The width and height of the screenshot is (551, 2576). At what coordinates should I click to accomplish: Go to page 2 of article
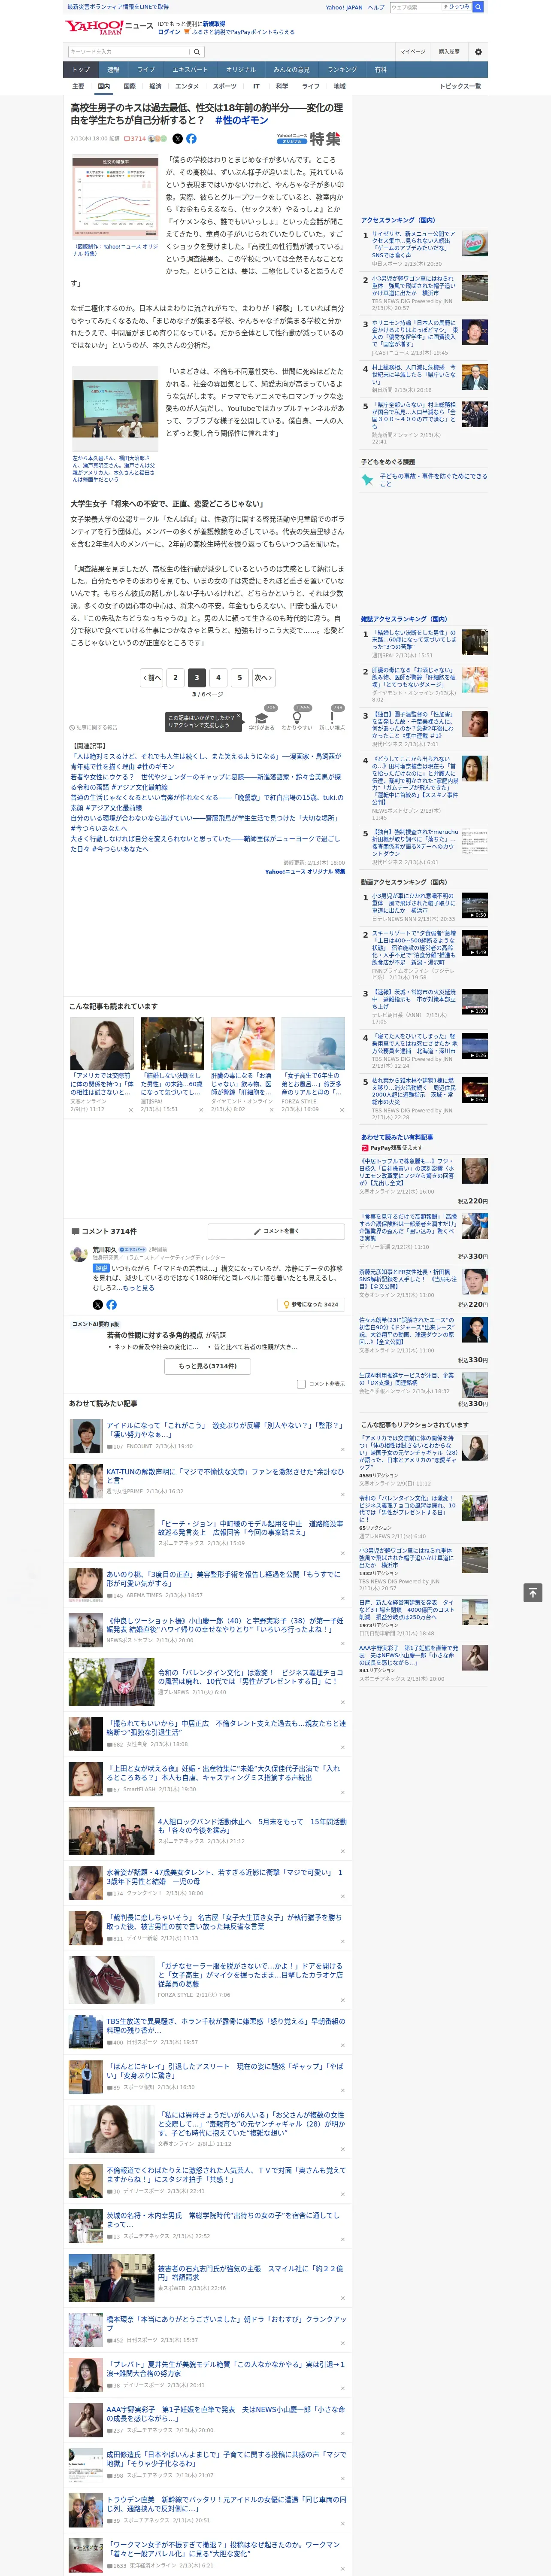(175, 678)
